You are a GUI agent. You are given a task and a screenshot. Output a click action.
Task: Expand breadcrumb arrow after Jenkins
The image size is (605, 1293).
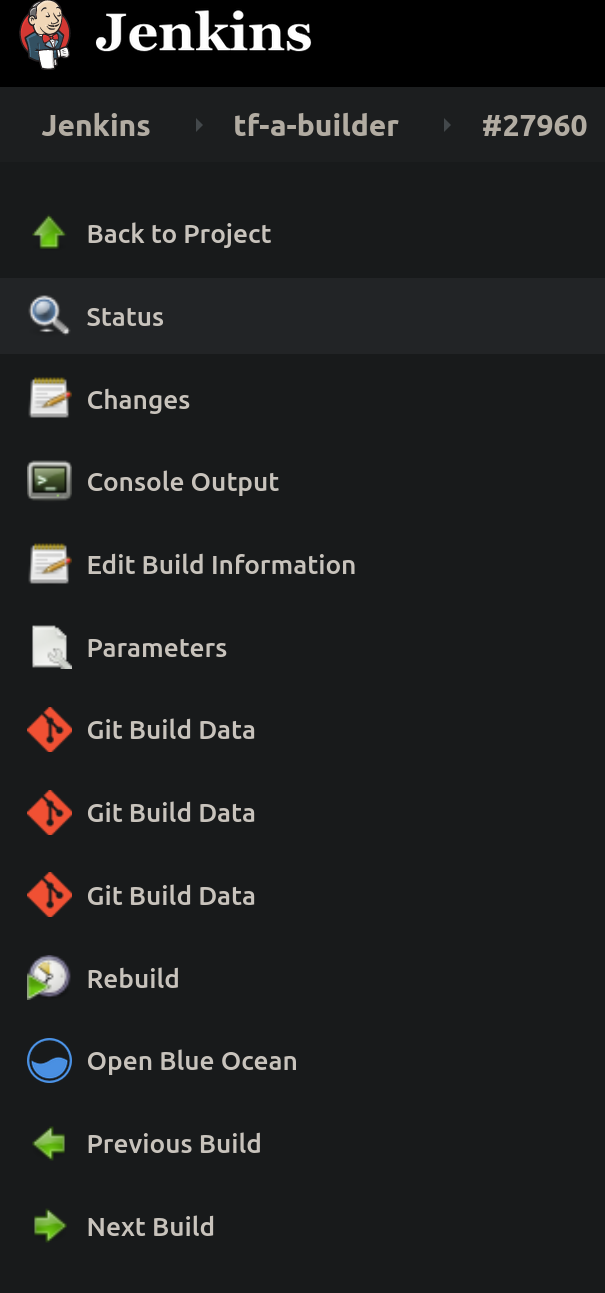pos(199,125)
